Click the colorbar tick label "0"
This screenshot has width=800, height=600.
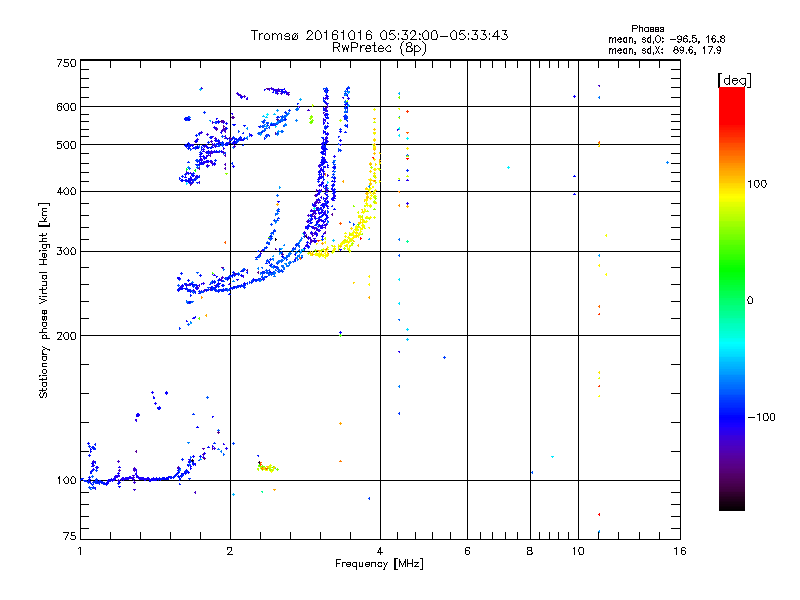click(750, 301)
